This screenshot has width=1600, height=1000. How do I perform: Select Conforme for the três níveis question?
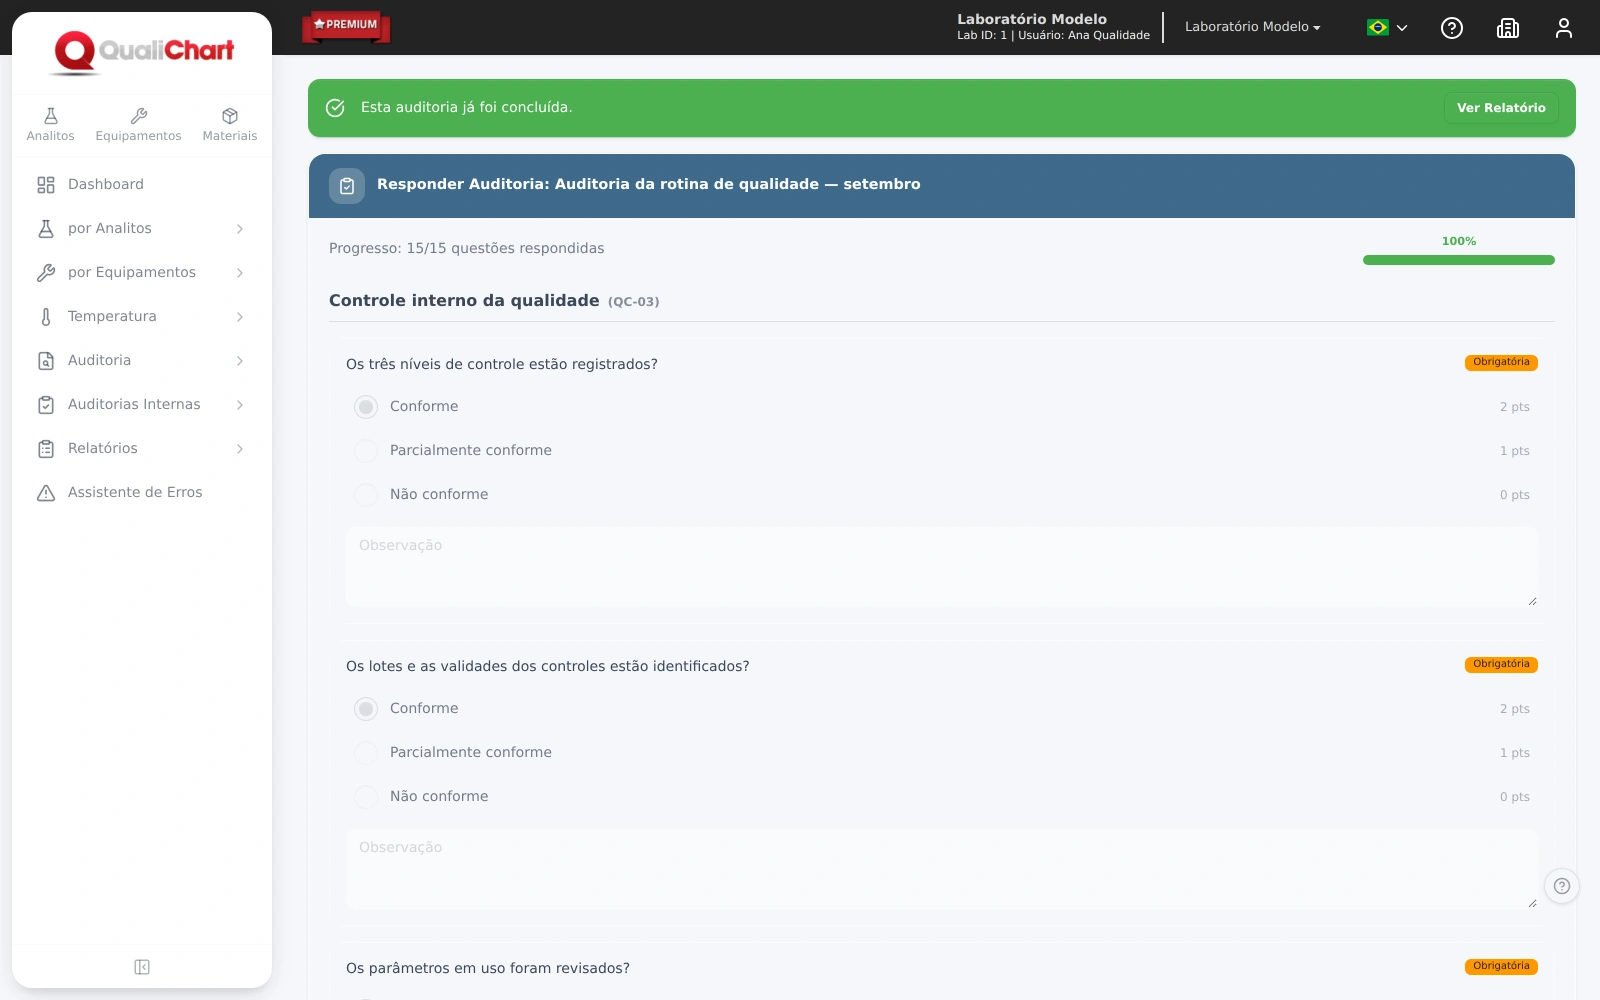(x=366, y=407)
